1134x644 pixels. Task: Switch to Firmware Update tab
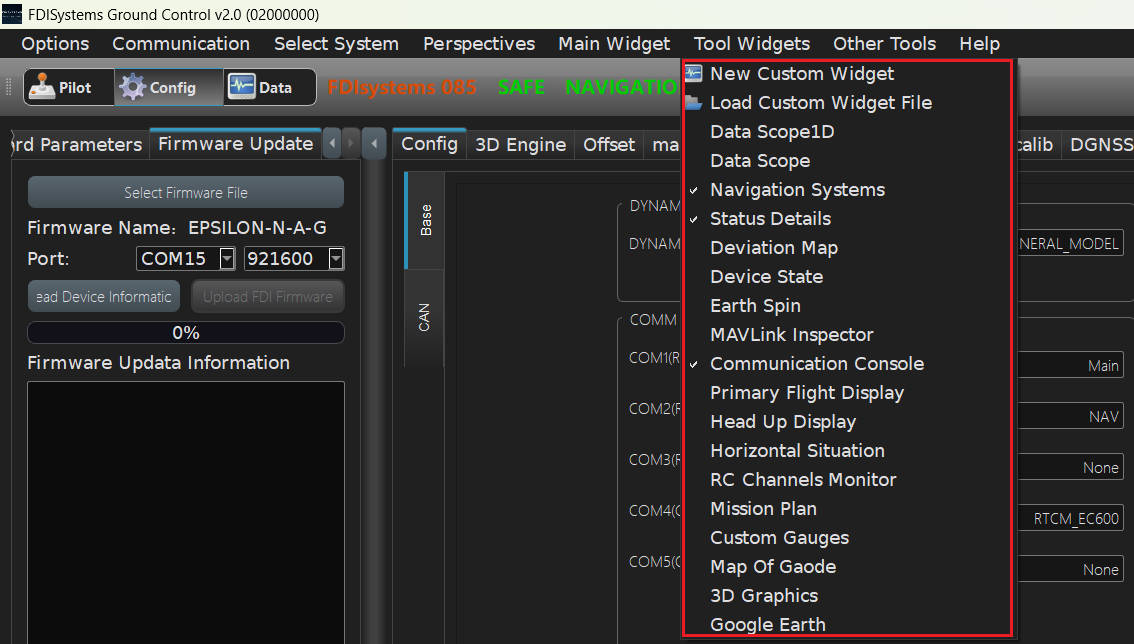pos(236,143)
